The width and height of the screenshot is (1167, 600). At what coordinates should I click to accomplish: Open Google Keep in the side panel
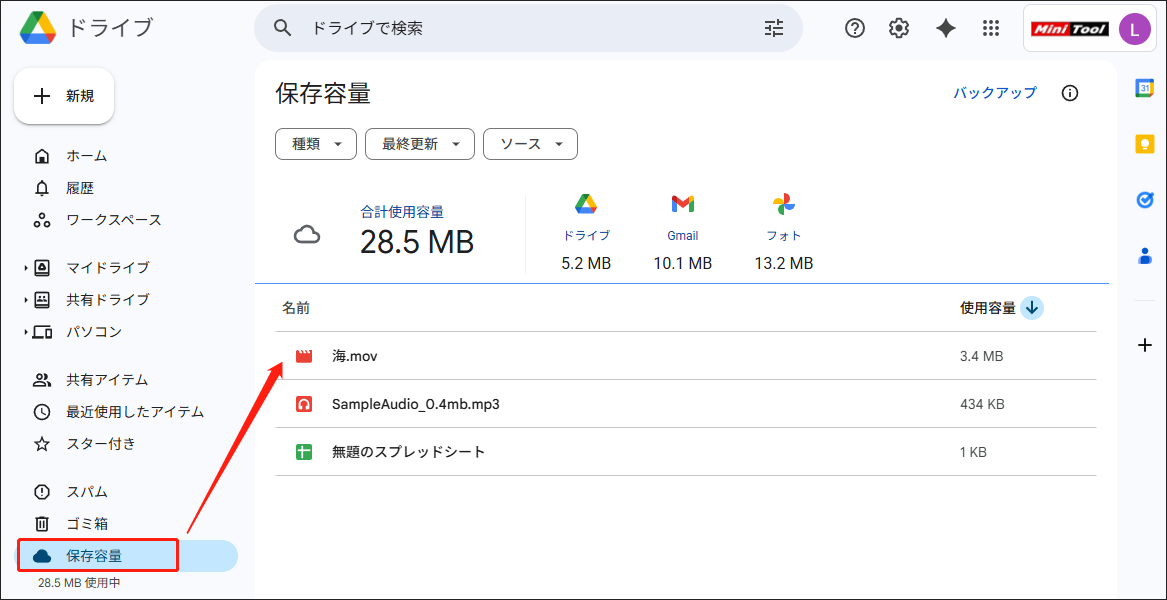click(x=1144, y=143)
